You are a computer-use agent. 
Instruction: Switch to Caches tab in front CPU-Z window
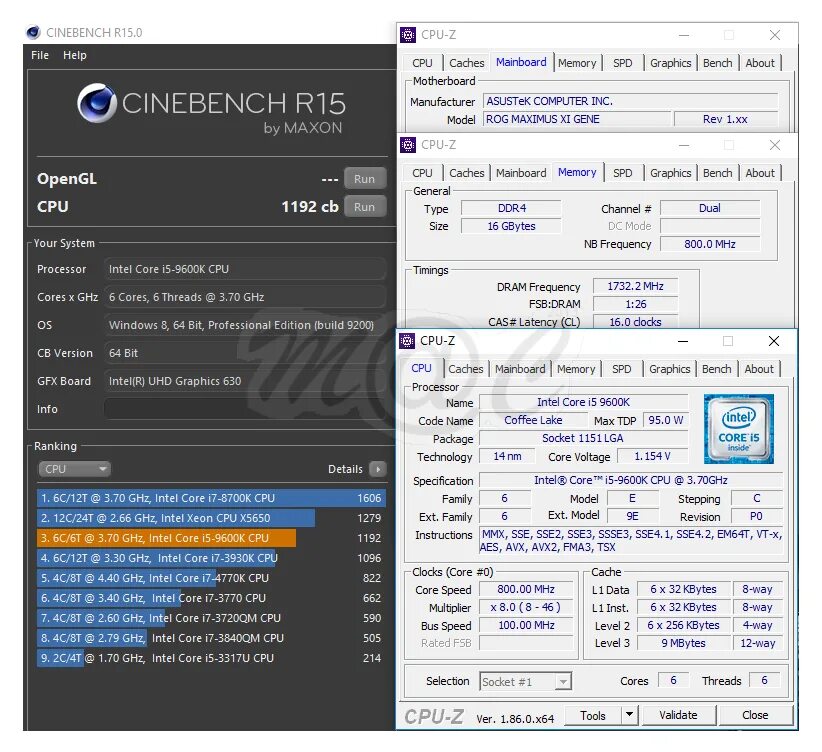(x=466, y=369)
